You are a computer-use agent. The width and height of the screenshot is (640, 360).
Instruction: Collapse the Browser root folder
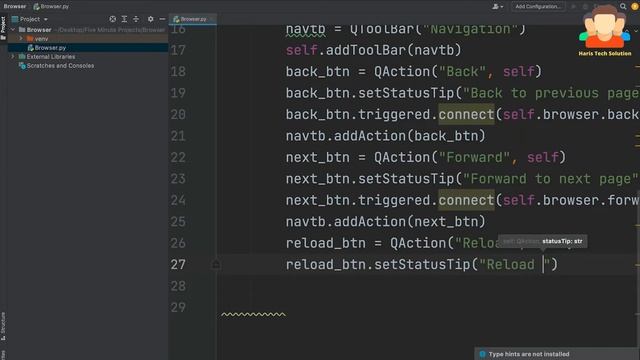[x=13, y=30]
